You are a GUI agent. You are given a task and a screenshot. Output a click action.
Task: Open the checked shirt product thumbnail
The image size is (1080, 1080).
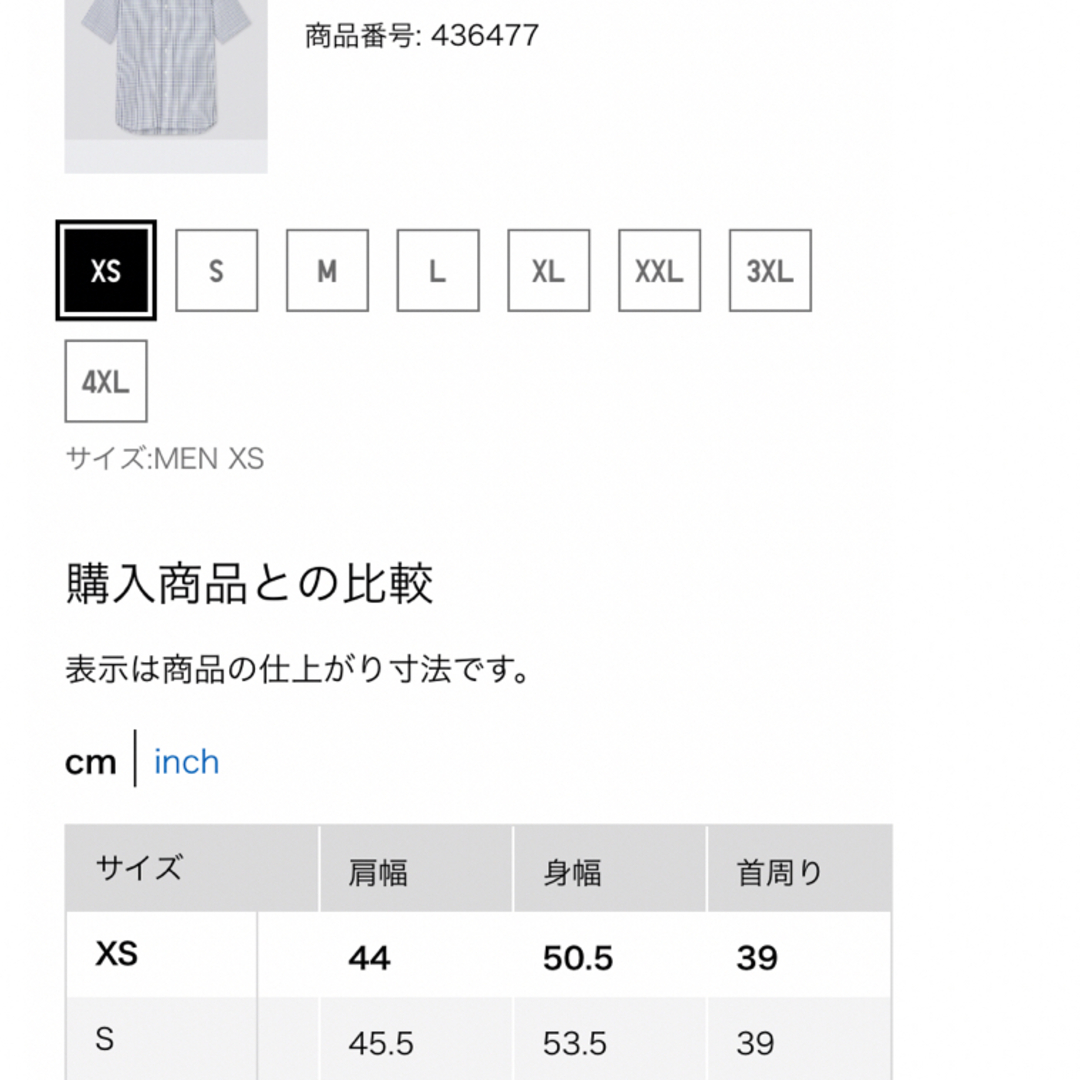[x=166, y=86]
